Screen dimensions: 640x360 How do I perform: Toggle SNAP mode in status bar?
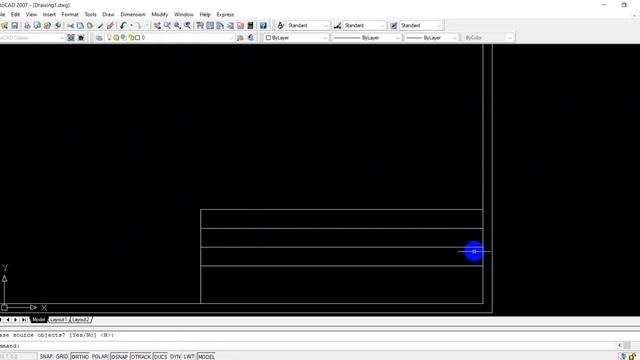pyautogui.click(x=46, y=356)
